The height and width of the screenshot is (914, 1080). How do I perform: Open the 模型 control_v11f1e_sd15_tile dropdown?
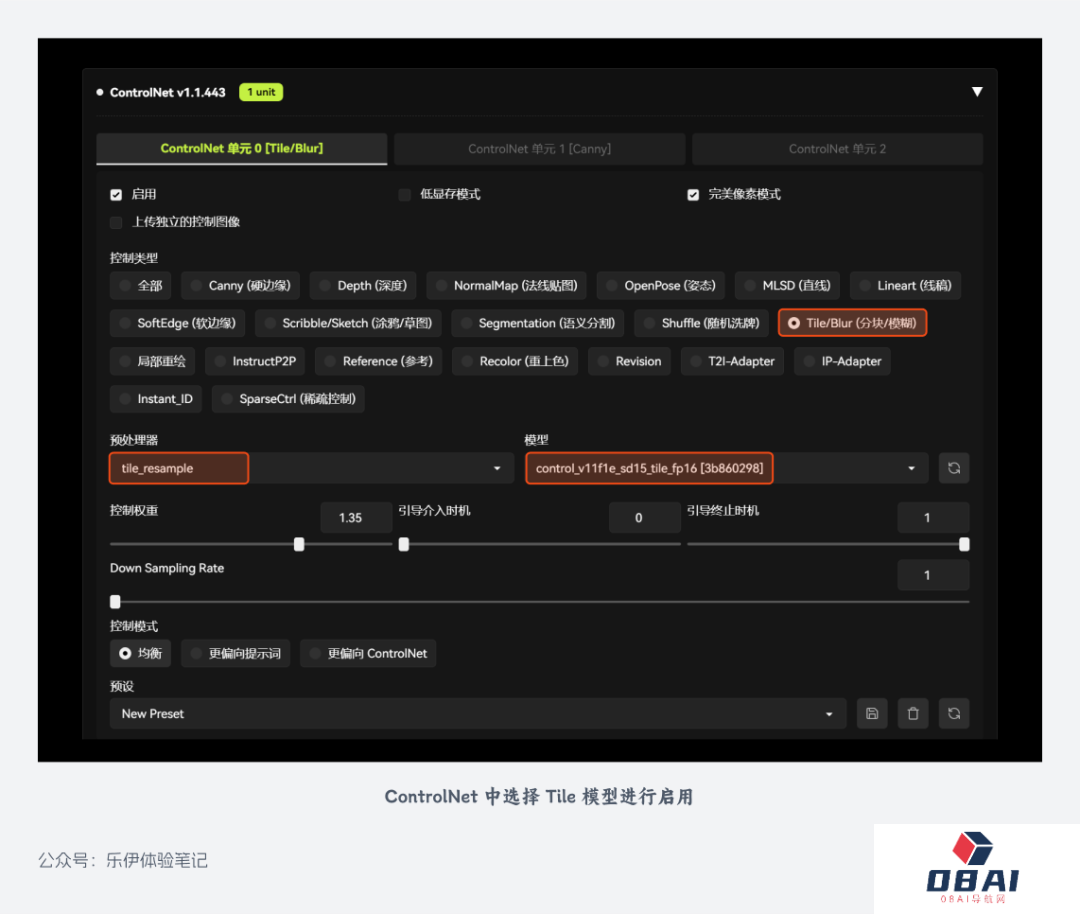click(726, 468)
